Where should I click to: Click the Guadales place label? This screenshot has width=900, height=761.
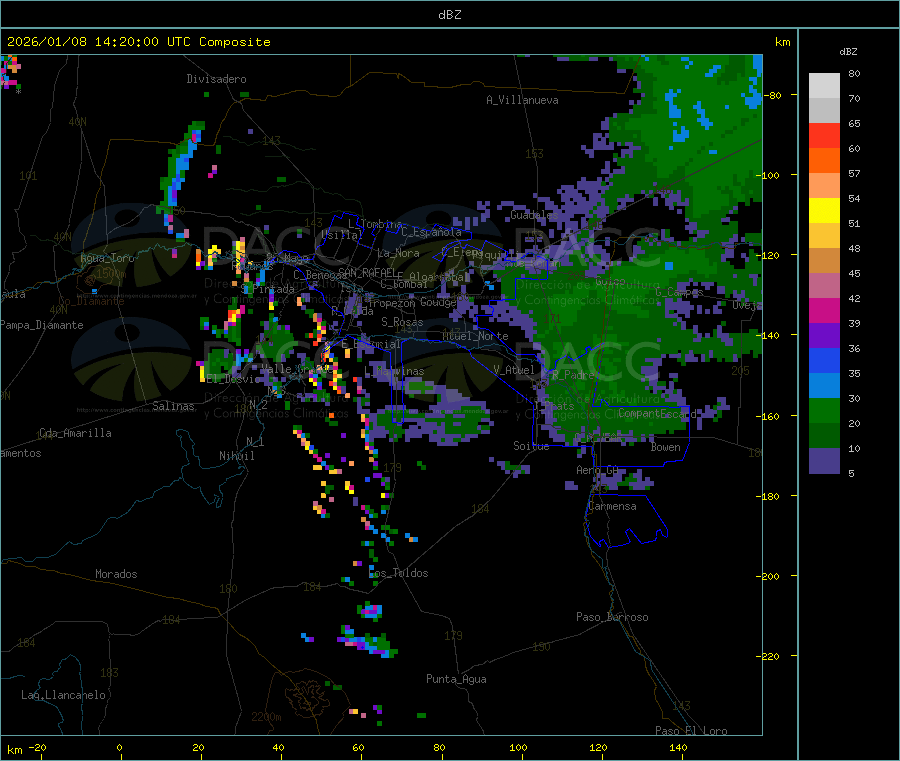(x=534, y=215)
